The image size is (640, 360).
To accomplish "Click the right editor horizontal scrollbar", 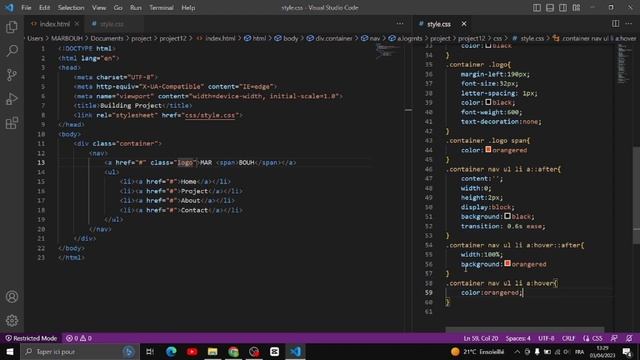I will [x=524, y=329].
